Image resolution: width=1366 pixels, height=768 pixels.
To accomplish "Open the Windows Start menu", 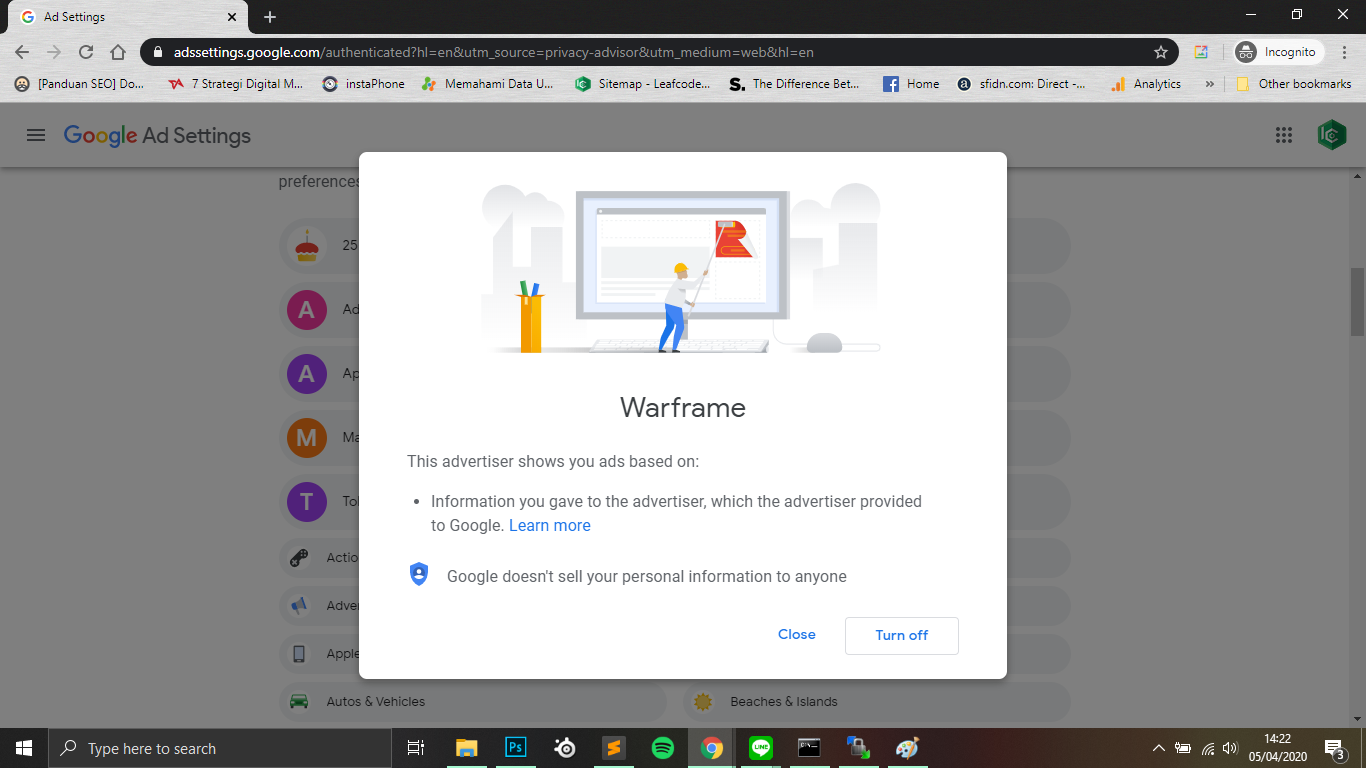I will (x=24, y=748).
